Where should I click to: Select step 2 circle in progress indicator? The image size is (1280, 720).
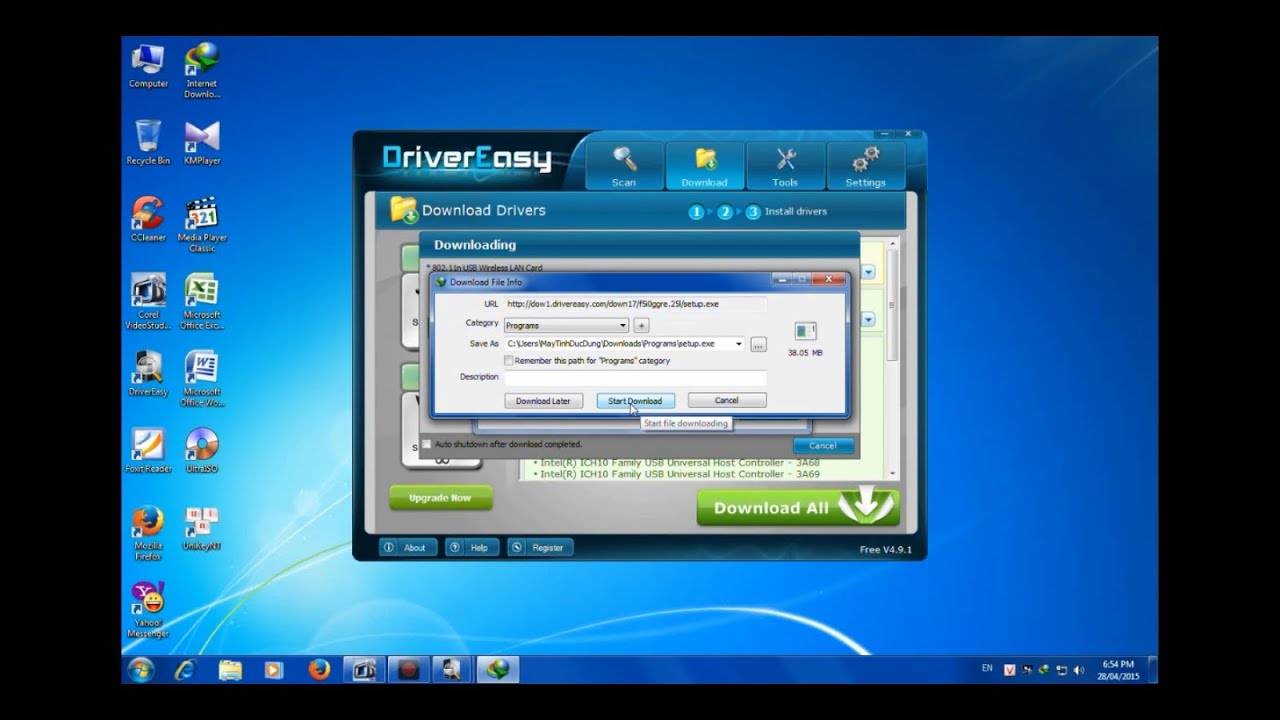725,211
